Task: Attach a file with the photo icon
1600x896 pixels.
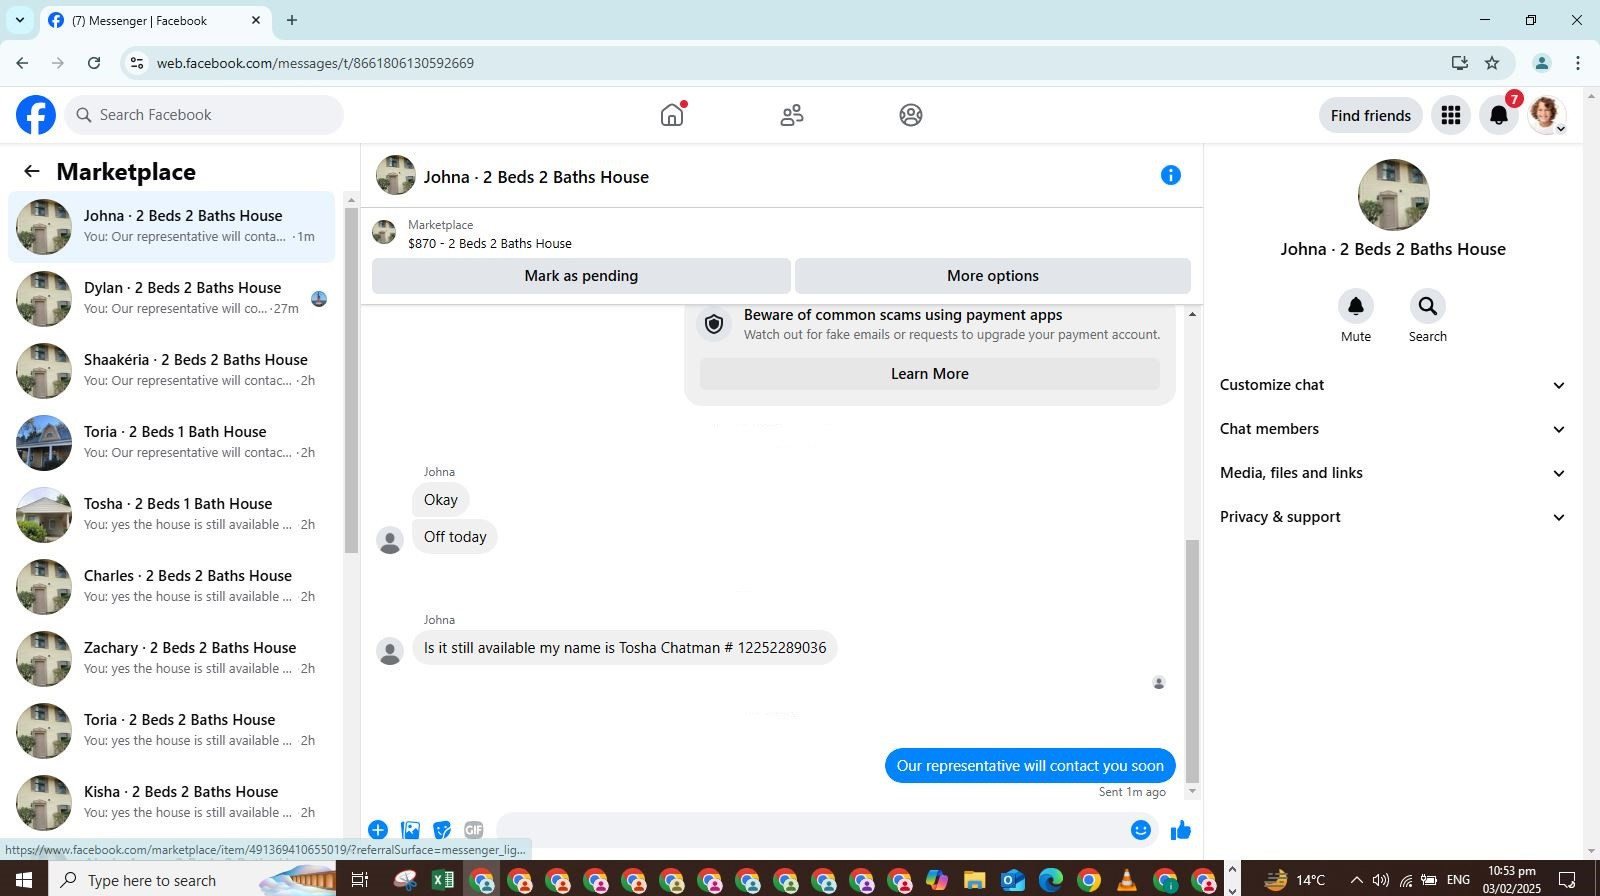Action: tap(410, 830)
